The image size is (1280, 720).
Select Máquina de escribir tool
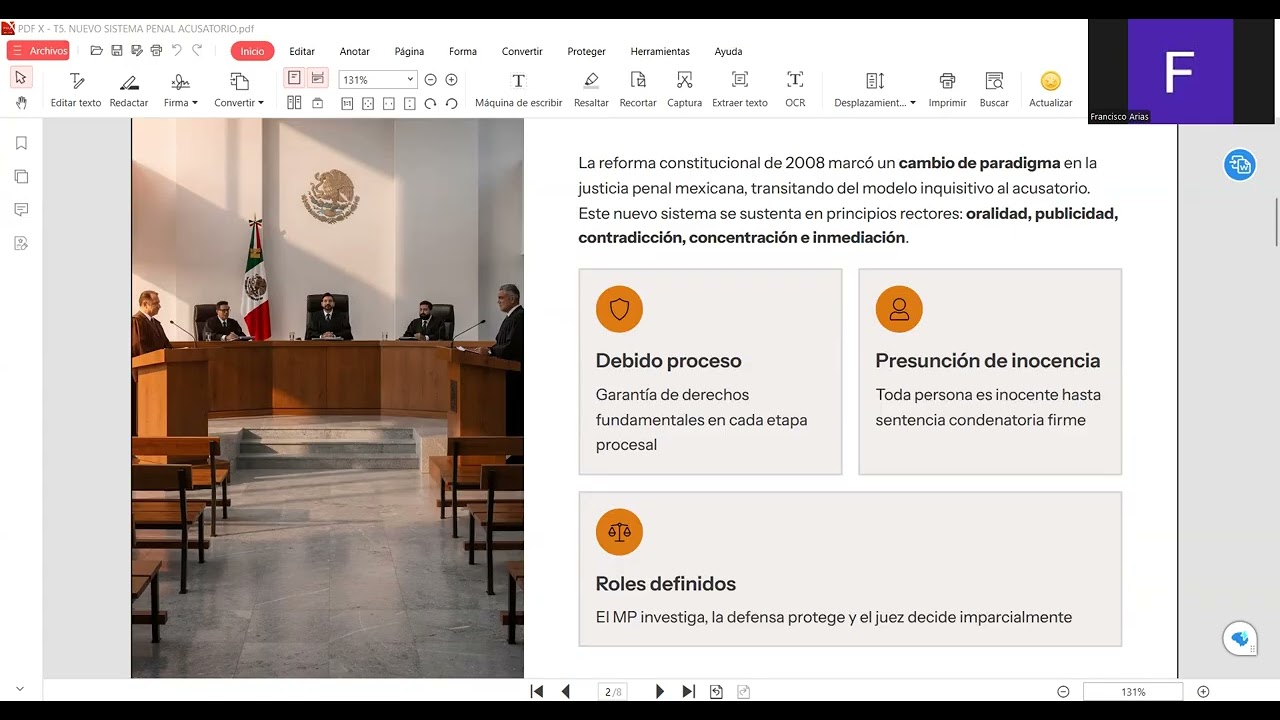click(x=518, y=90)
